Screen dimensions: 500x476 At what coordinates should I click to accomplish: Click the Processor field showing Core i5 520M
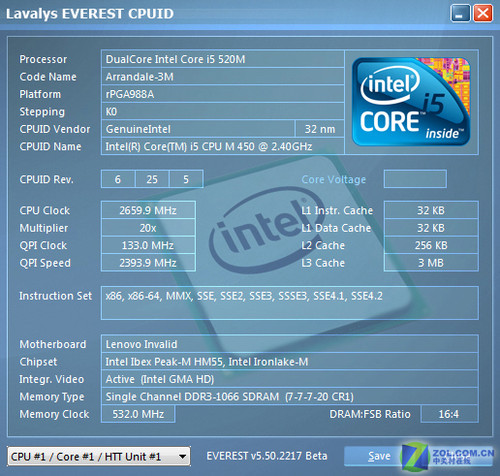(x=223, y=59)
